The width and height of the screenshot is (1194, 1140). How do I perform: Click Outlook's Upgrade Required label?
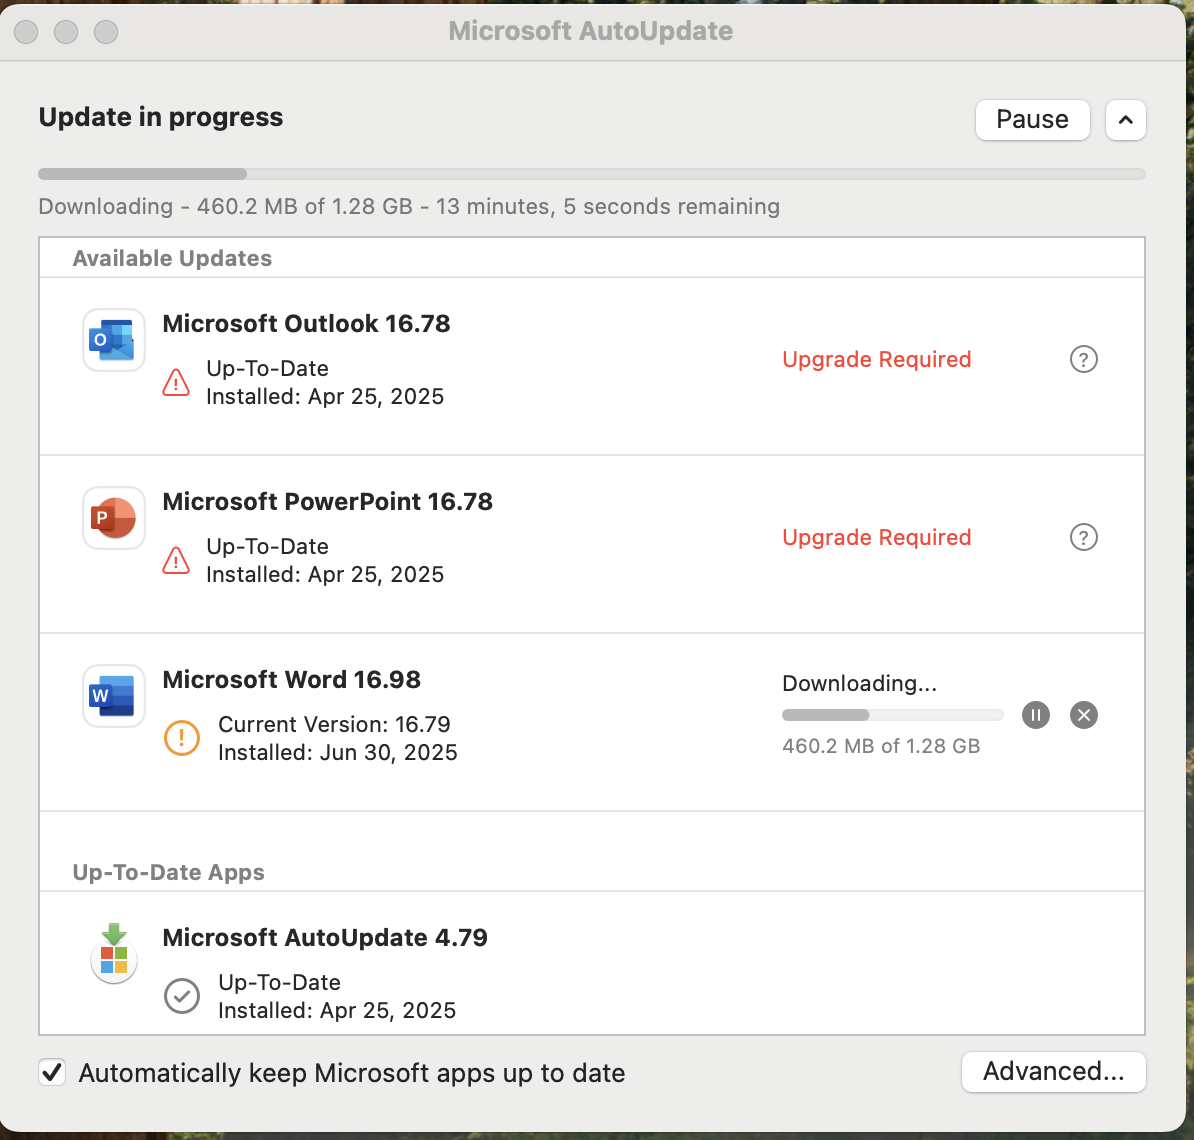click(x=876, y=359)
